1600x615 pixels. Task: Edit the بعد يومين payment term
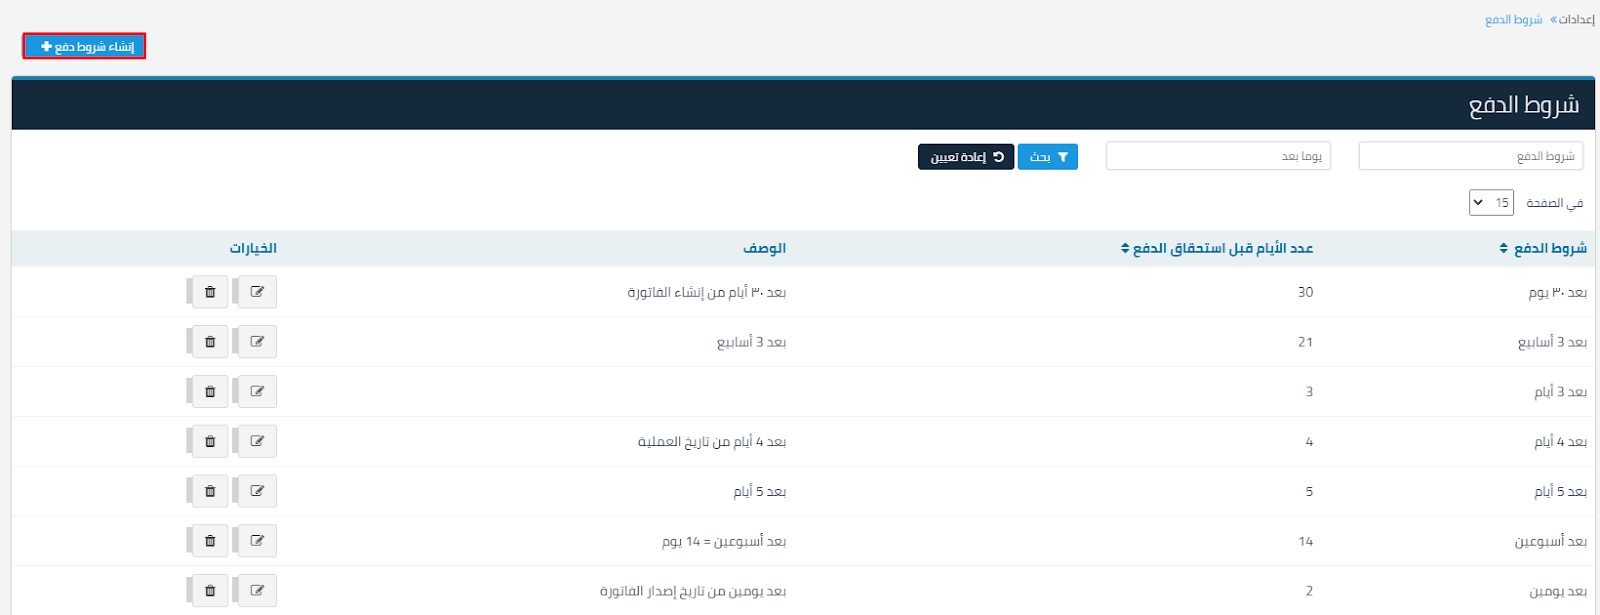point(257,591)
